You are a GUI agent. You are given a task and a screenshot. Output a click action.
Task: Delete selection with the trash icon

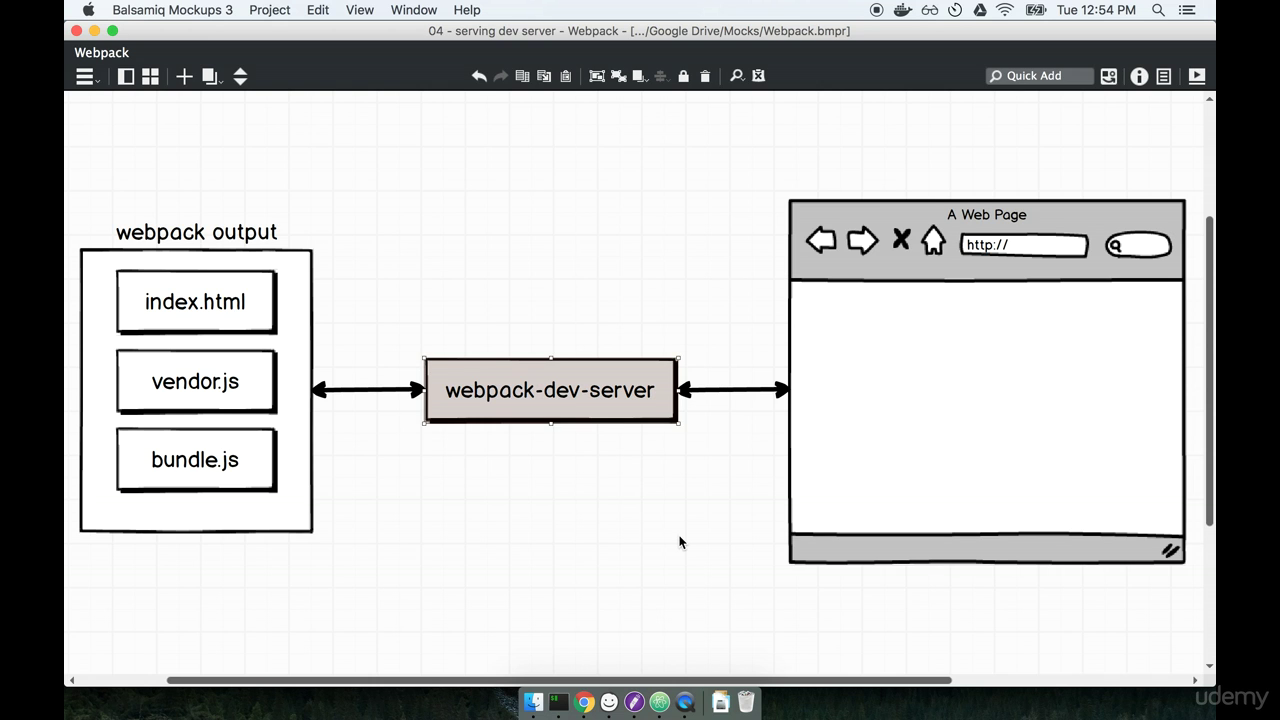pos(705,76)
